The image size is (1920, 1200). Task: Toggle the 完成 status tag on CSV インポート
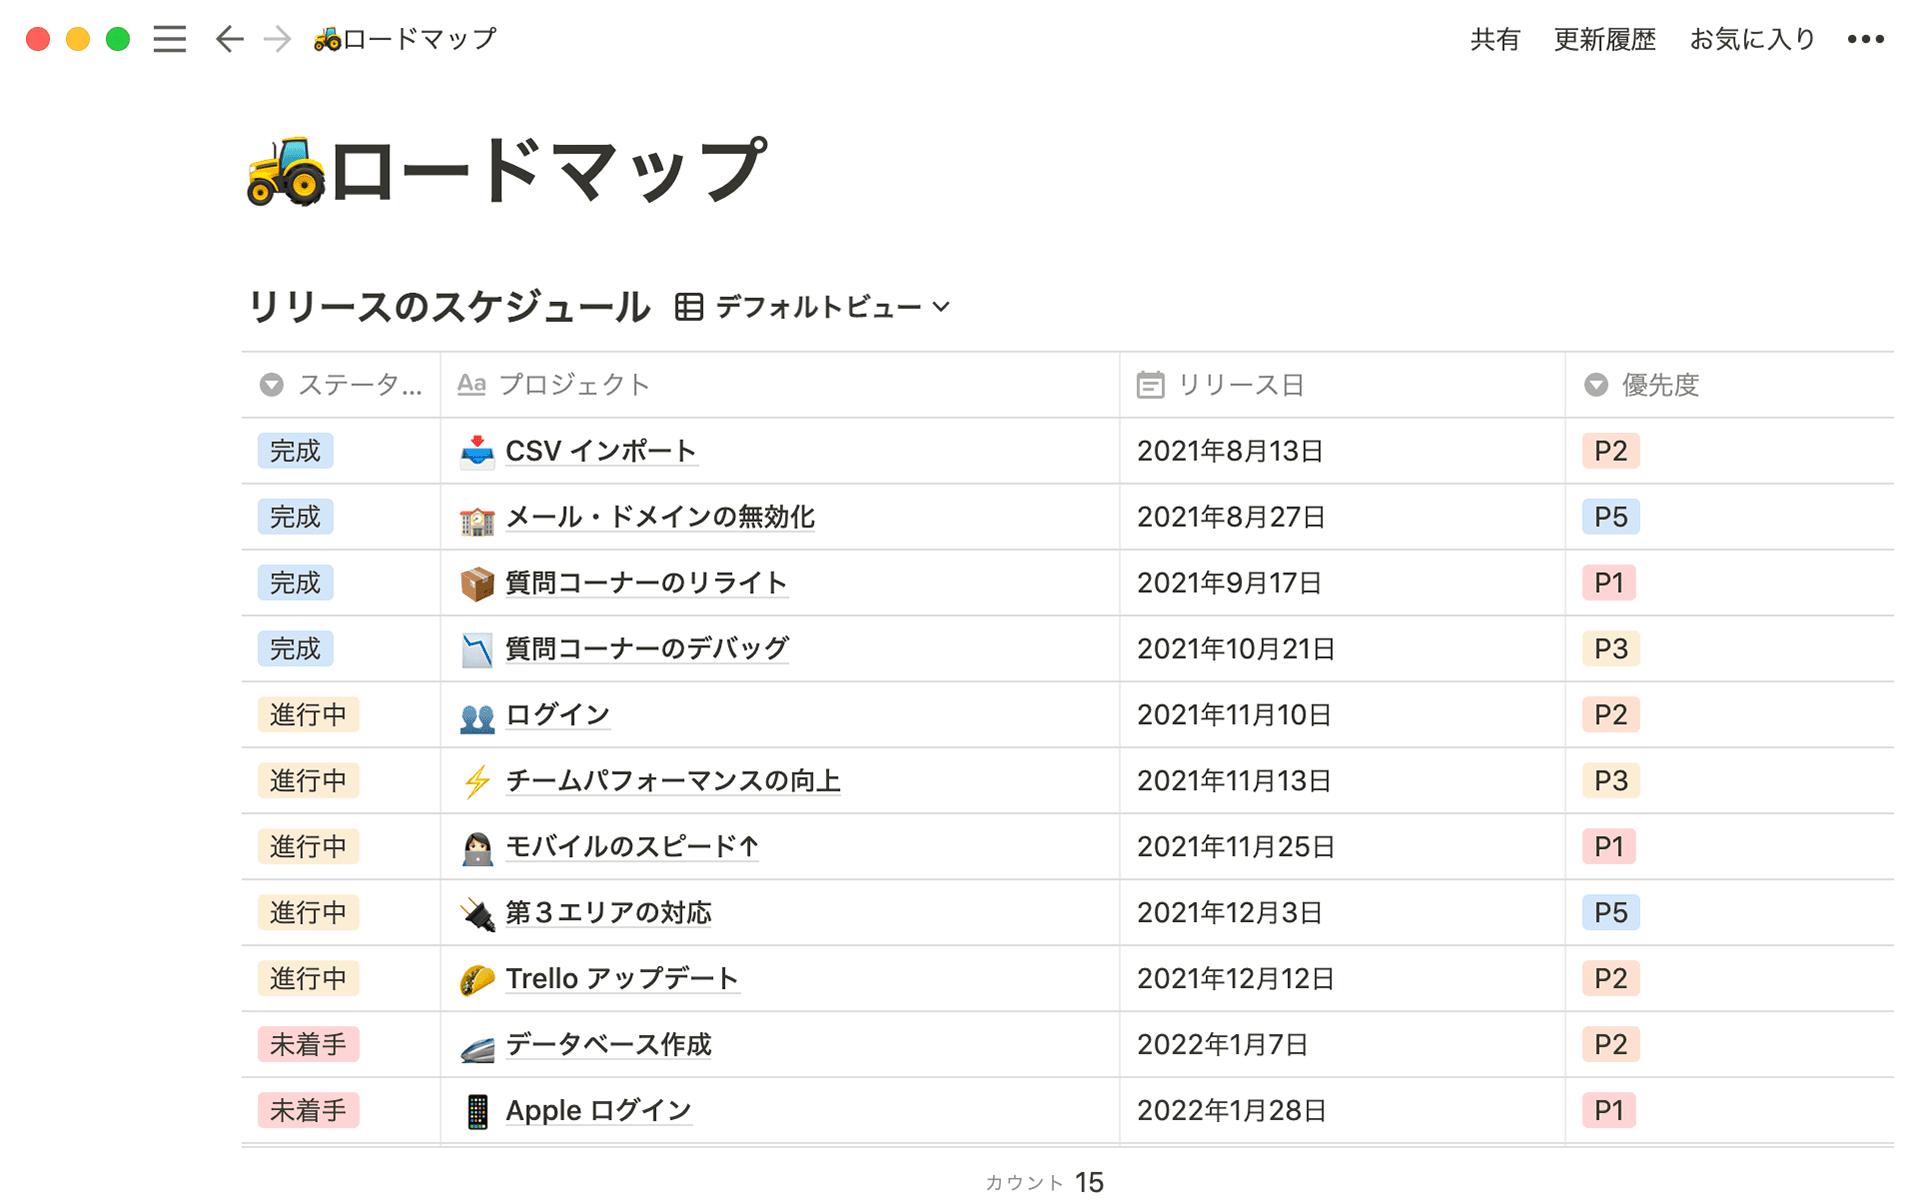pyautogui.click(x=295, y=451)
